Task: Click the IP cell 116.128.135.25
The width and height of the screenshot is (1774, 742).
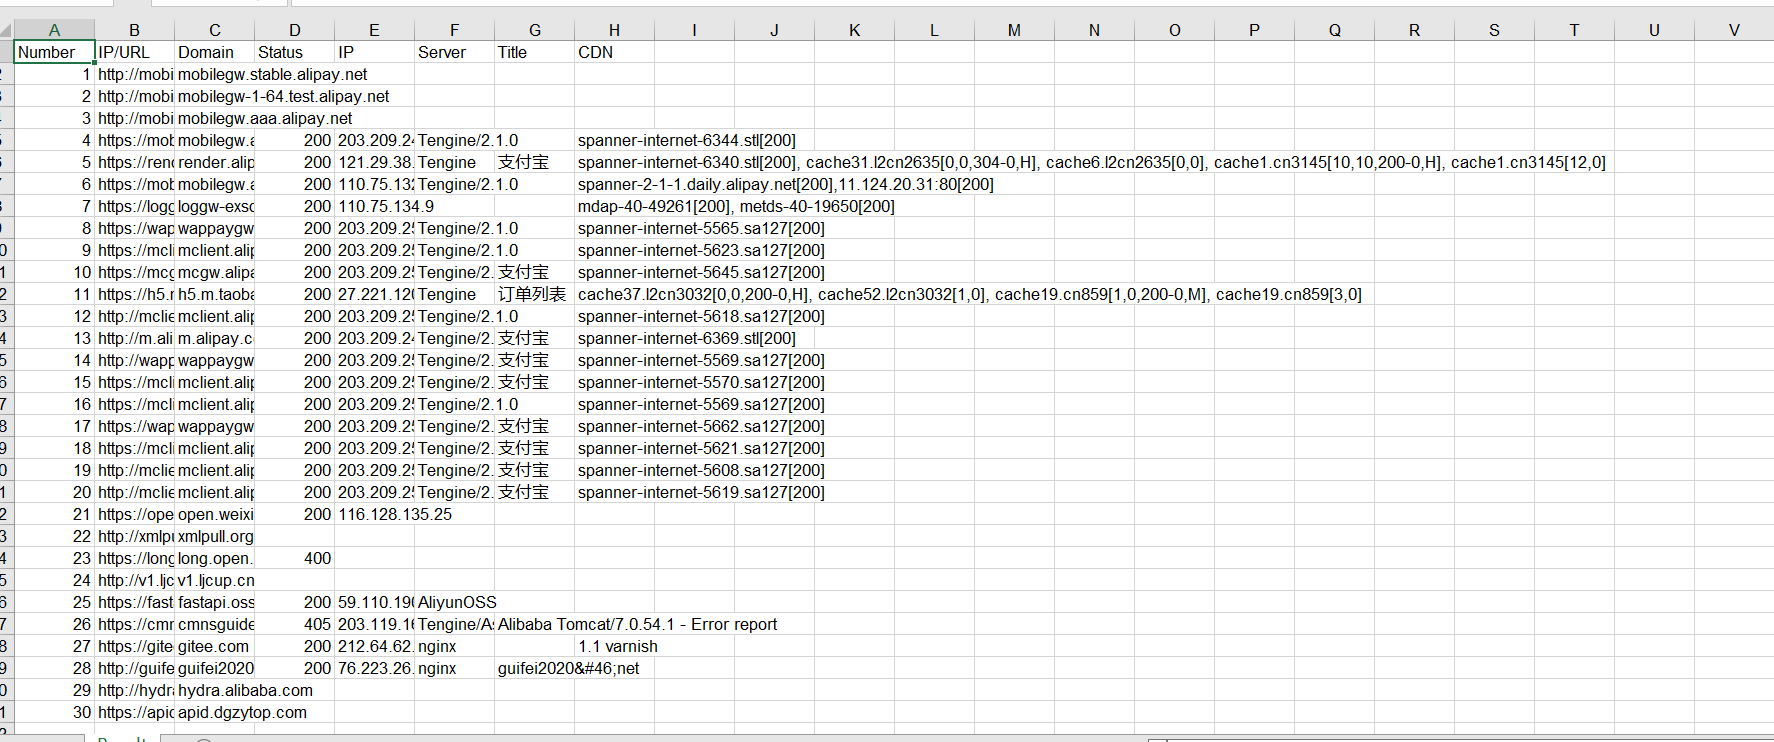Action: pyautogui.click(x=394, y=514)
